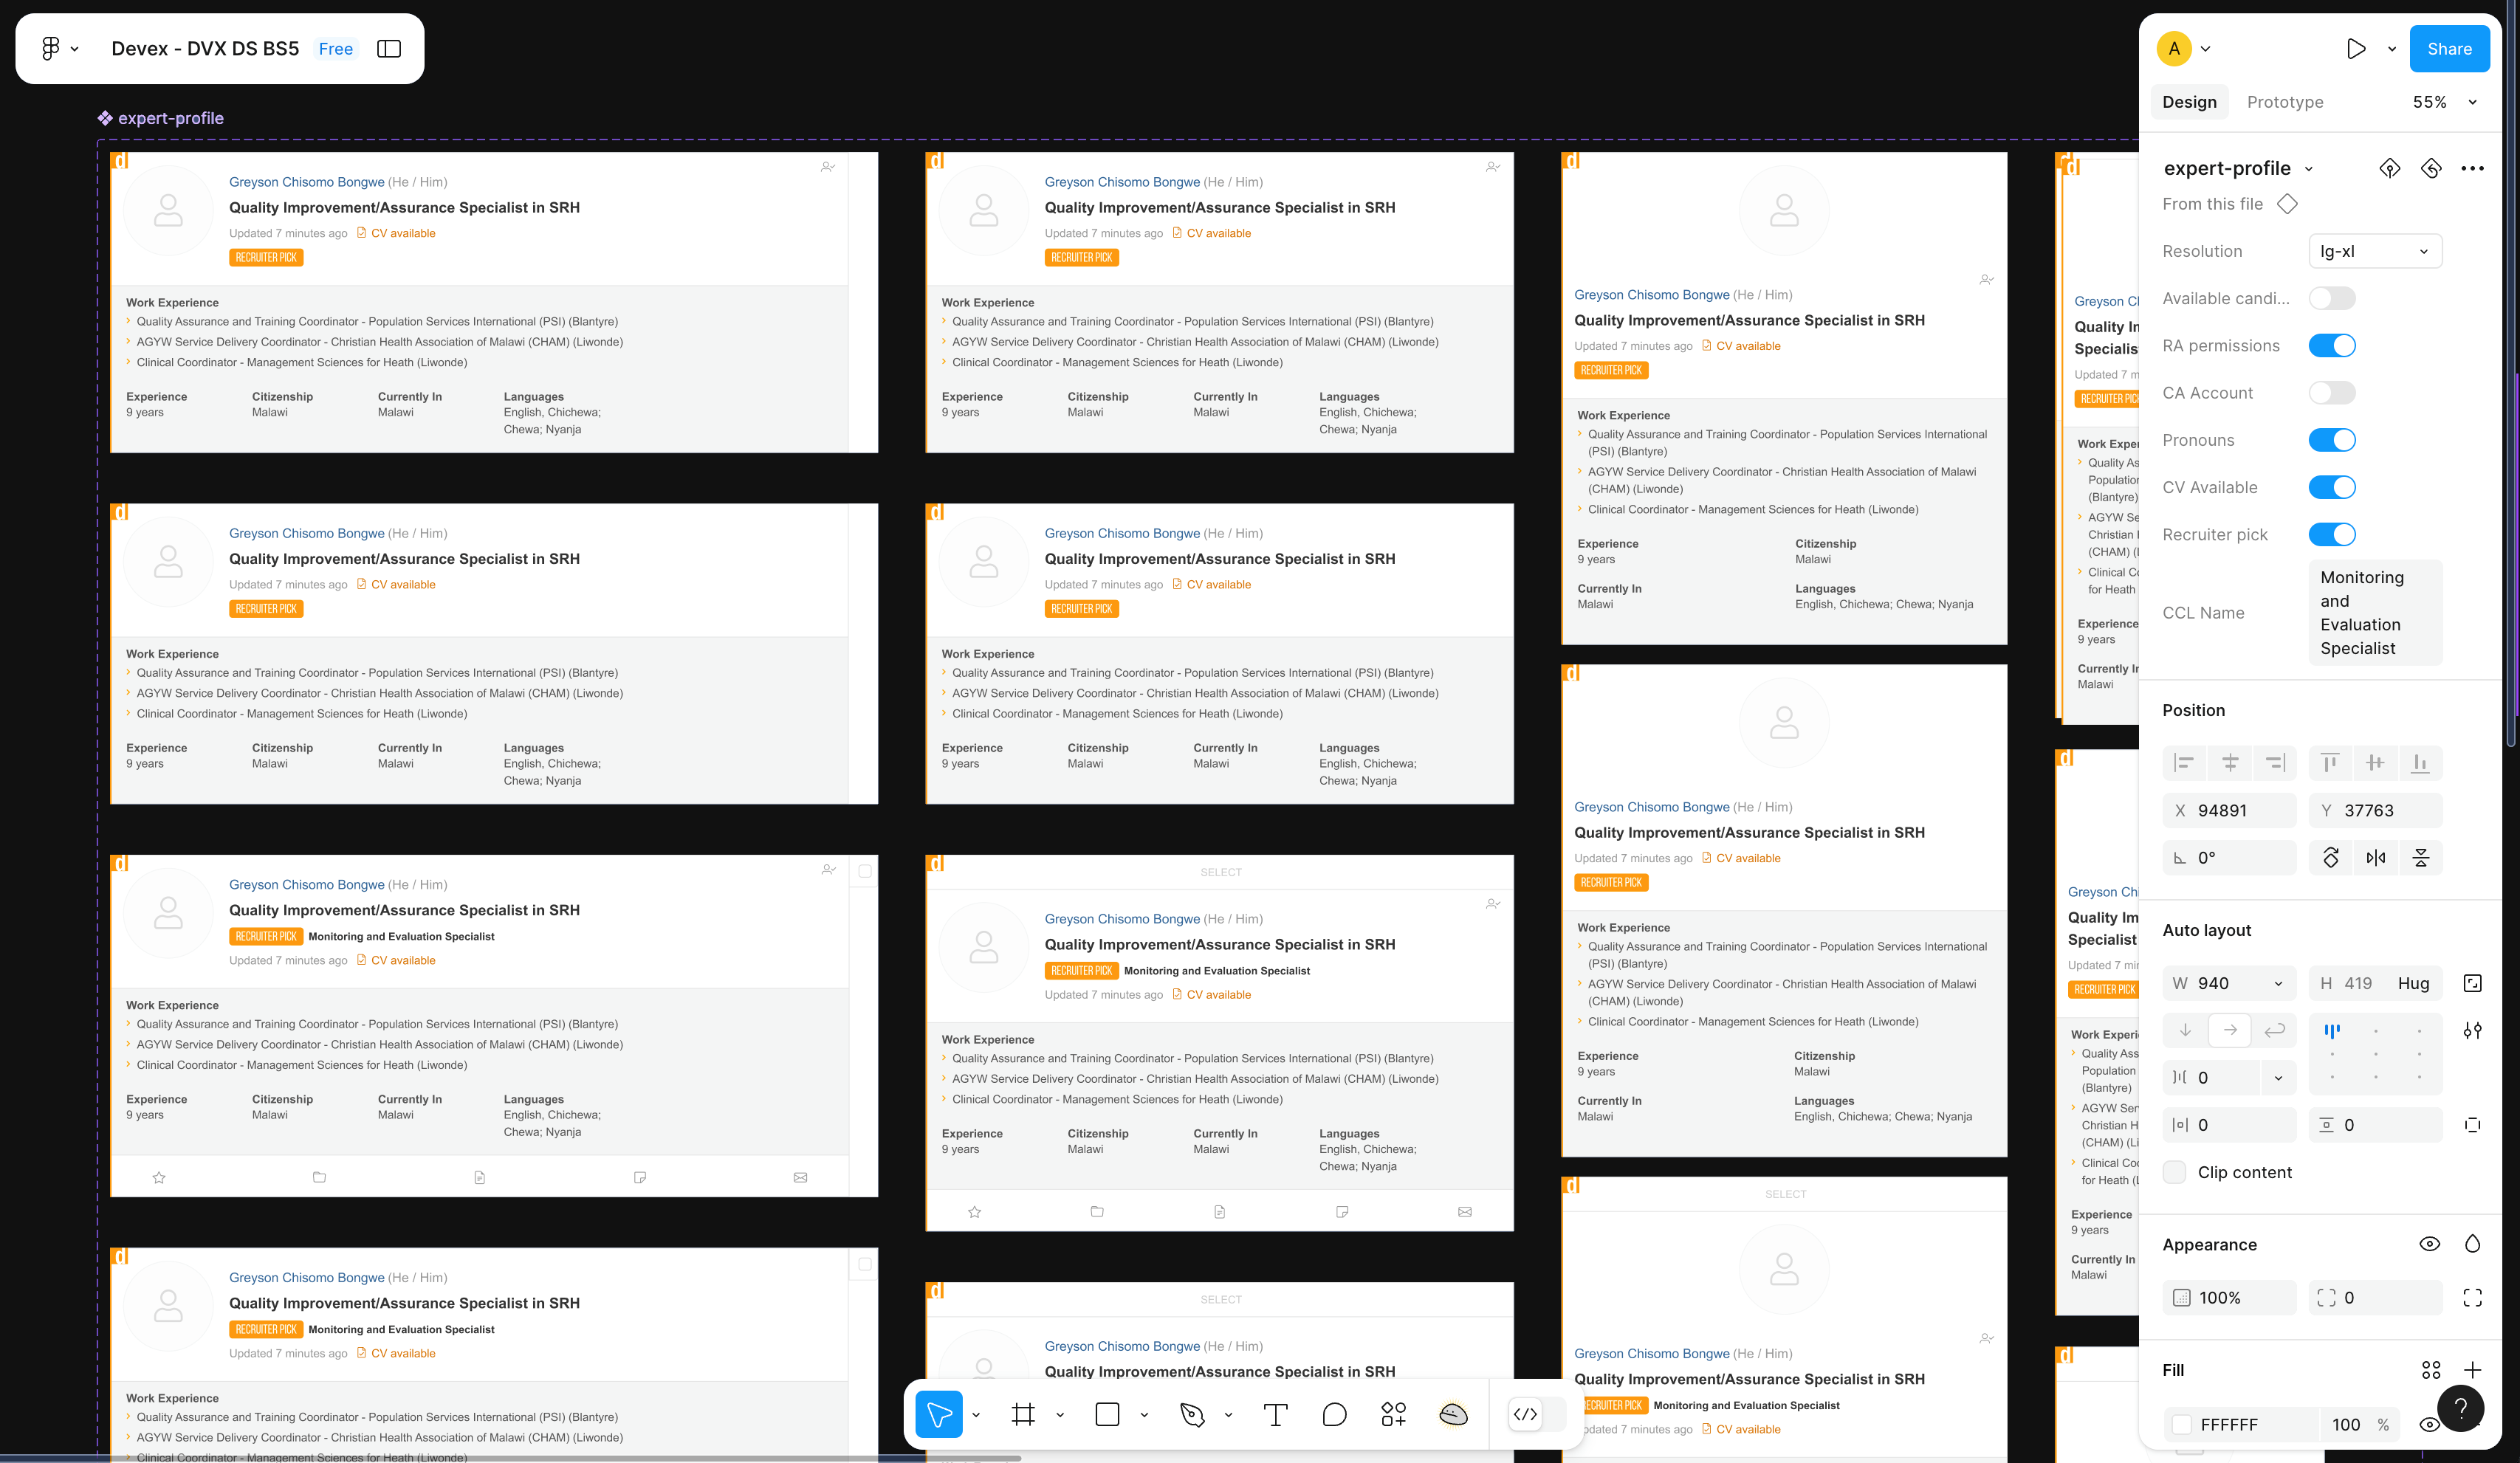2520x1463 pixels.
Task: Switch to Dev Mode with the code icon
Action: (1524, 1414)
